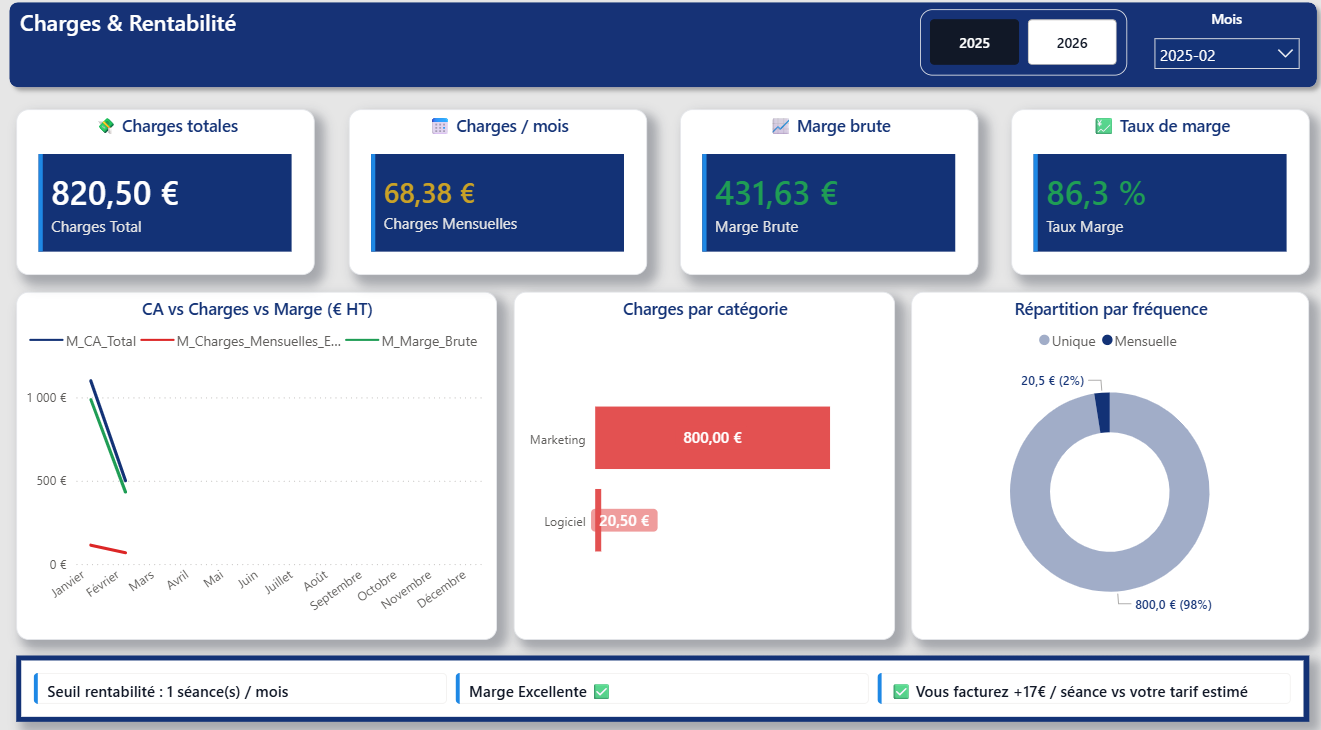Screen dimensions: 1321x730
Task: Toggle M_Marge_Brute legend entry
Action: tap(413, 341)
